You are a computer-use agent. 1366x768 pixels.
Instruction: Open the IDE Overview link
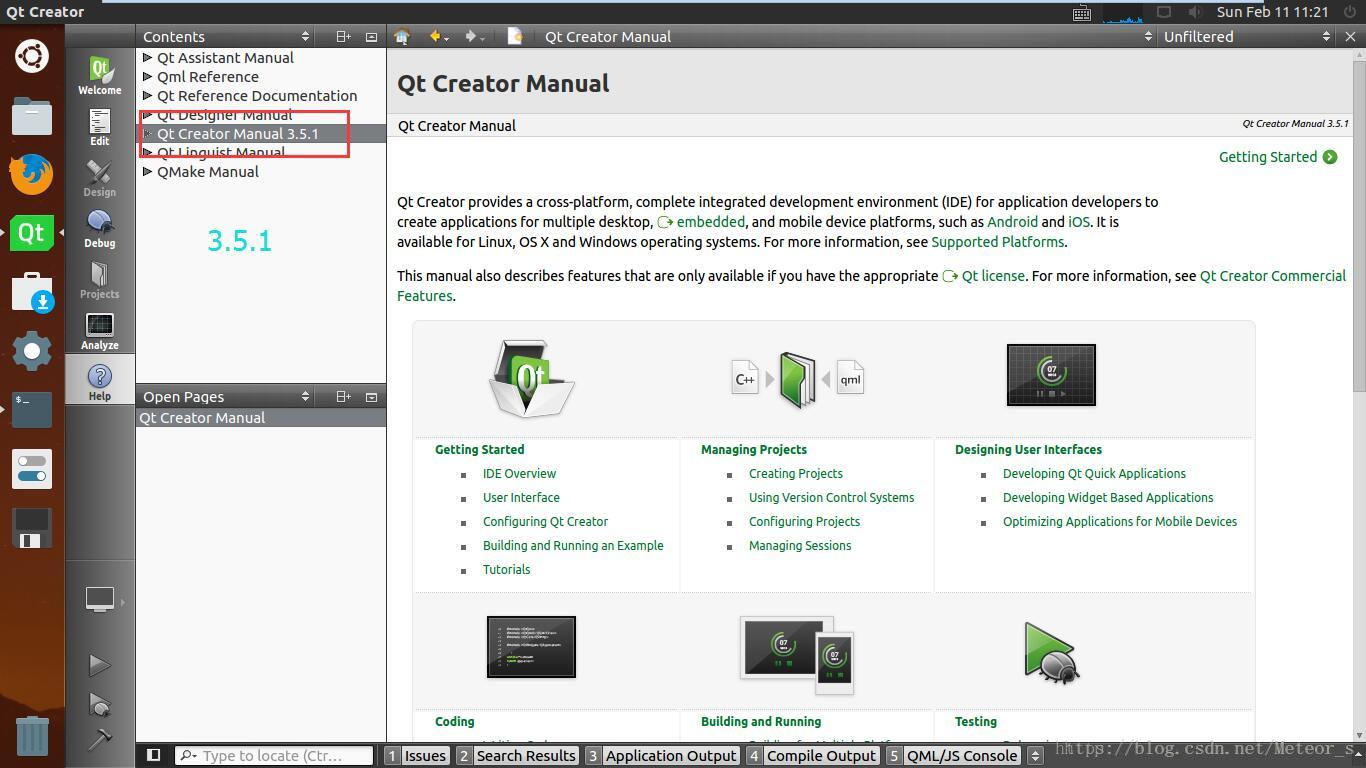pos(519,473)
